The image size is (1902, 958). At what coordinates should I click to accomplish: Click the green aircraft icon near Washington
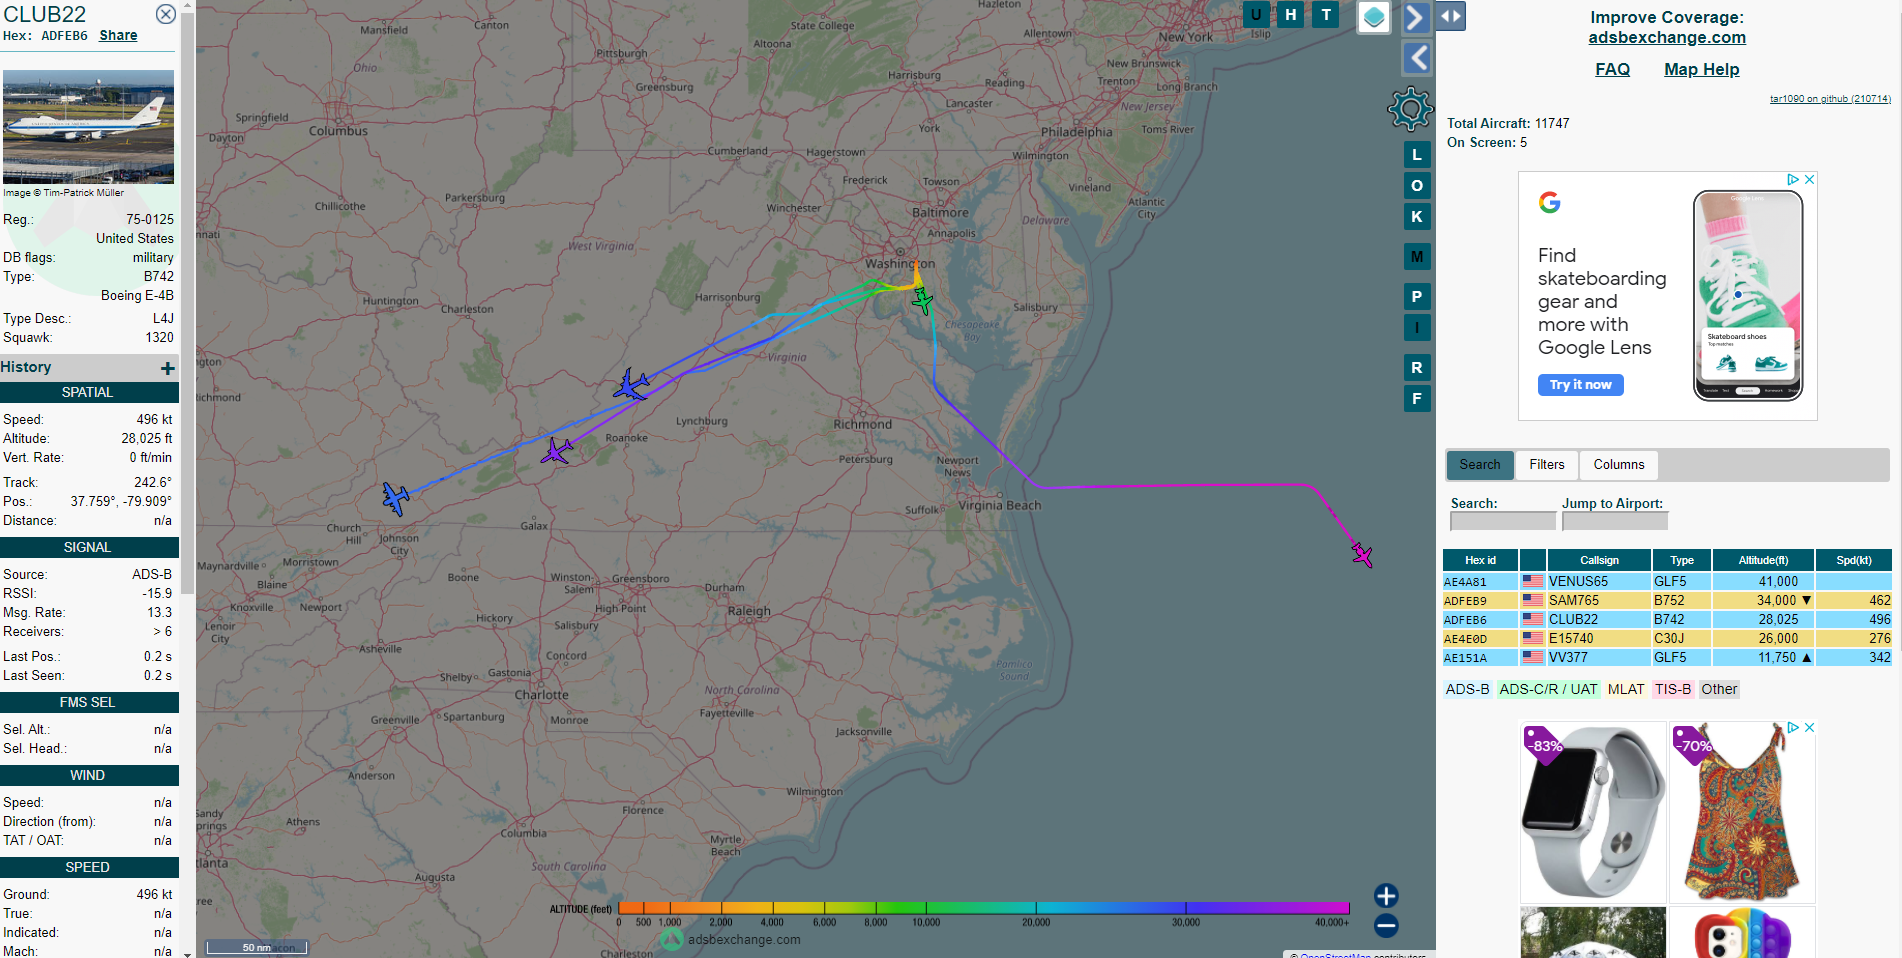tap(922, 300)
